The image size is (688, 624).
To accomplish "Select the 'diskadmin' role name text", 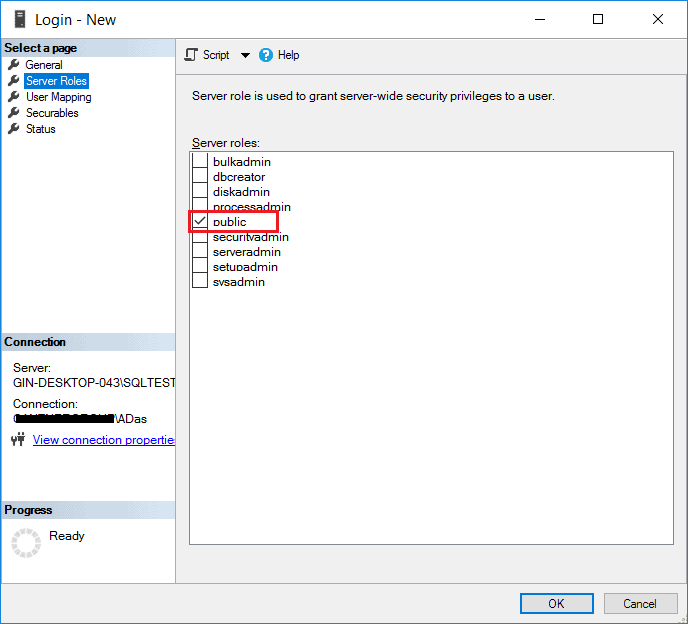I will point(241,192).
